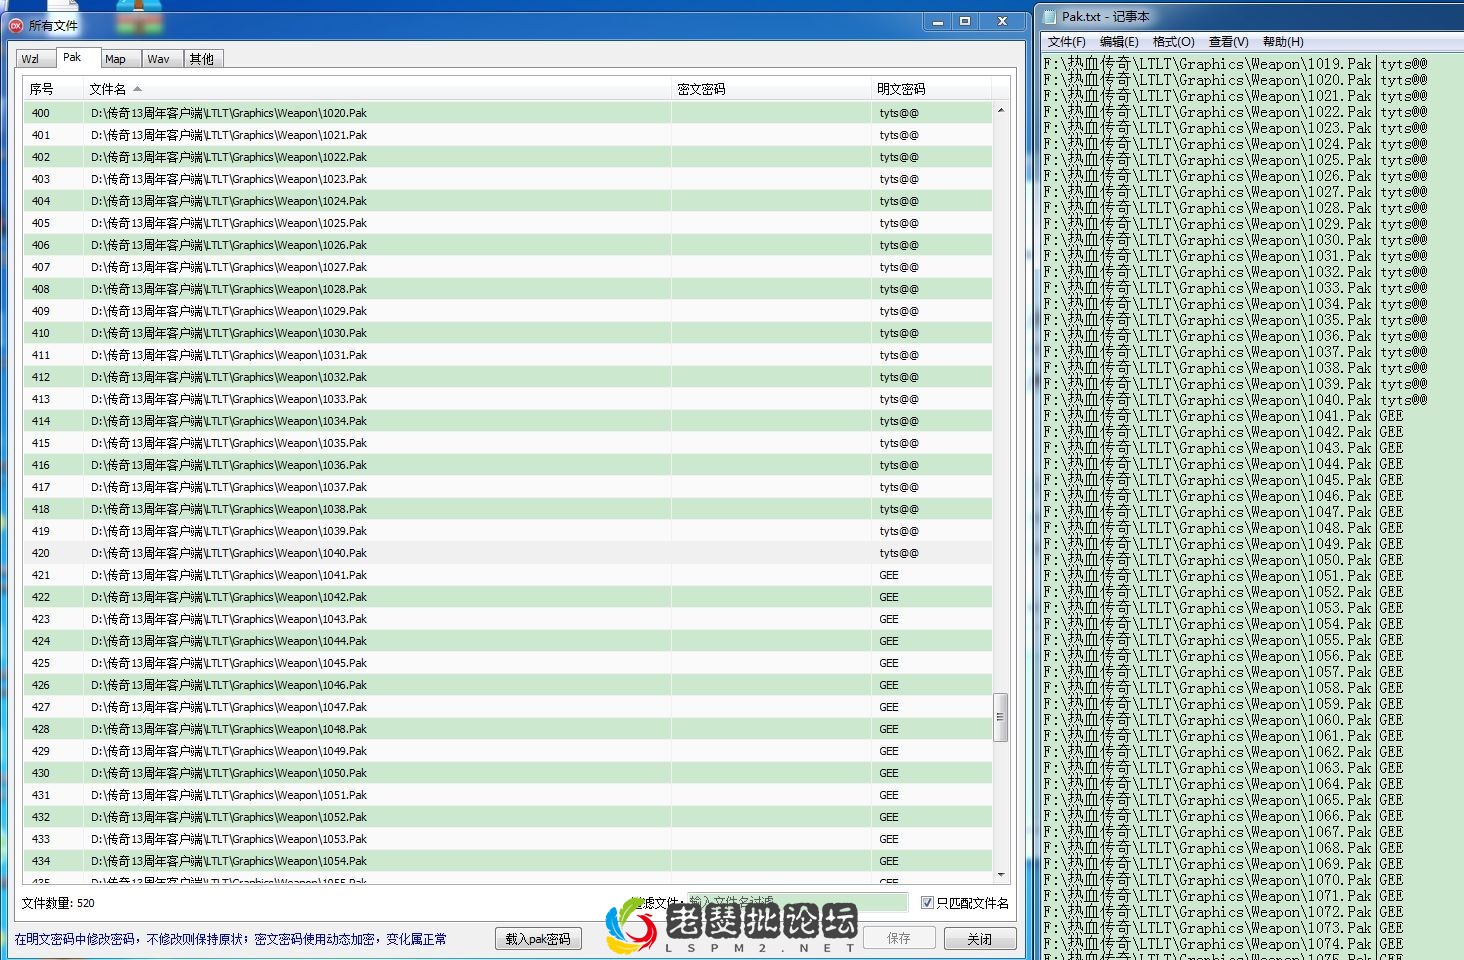Click Notepad line Weapon\1066.Pak
This screenshot has width=1464, height=960.
[x=1223, y=816]
